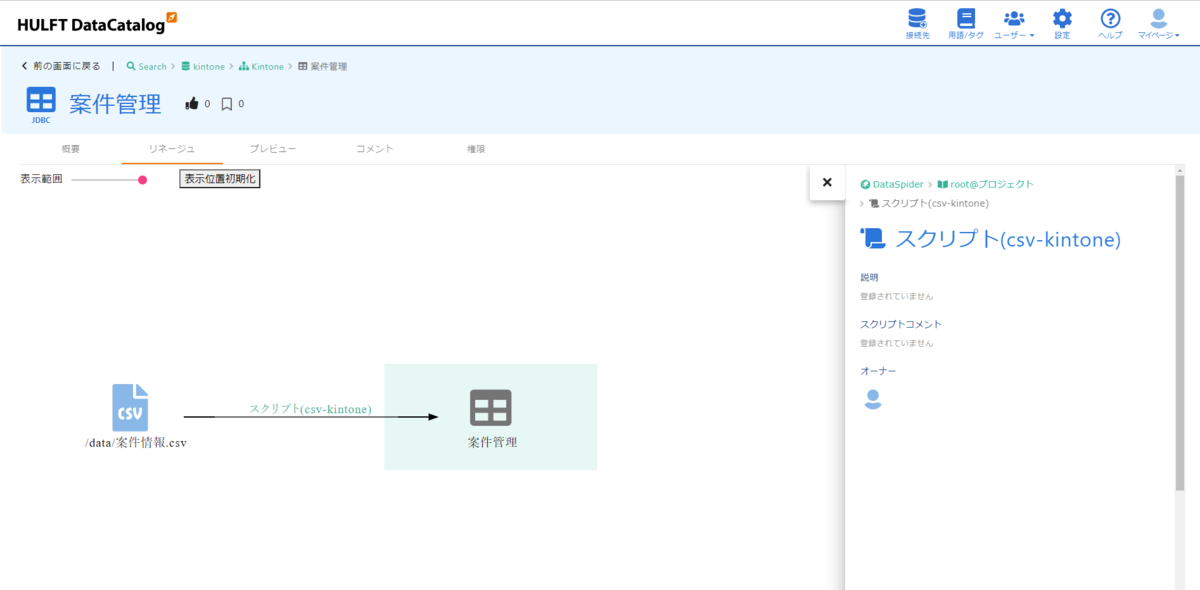Image resolution: width=1200 pixels, height=590 pixels.
Task: Click the 表示位置初期化 button
Action: (x=220, y=179)
